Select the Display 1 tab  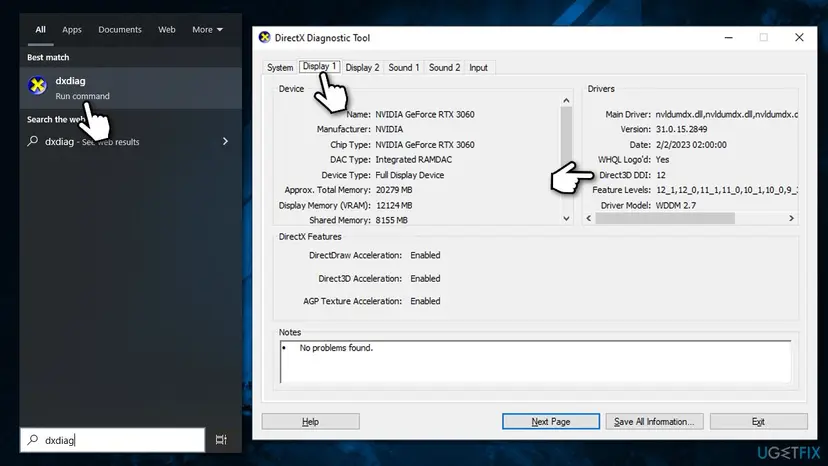[x=319, y=67]
